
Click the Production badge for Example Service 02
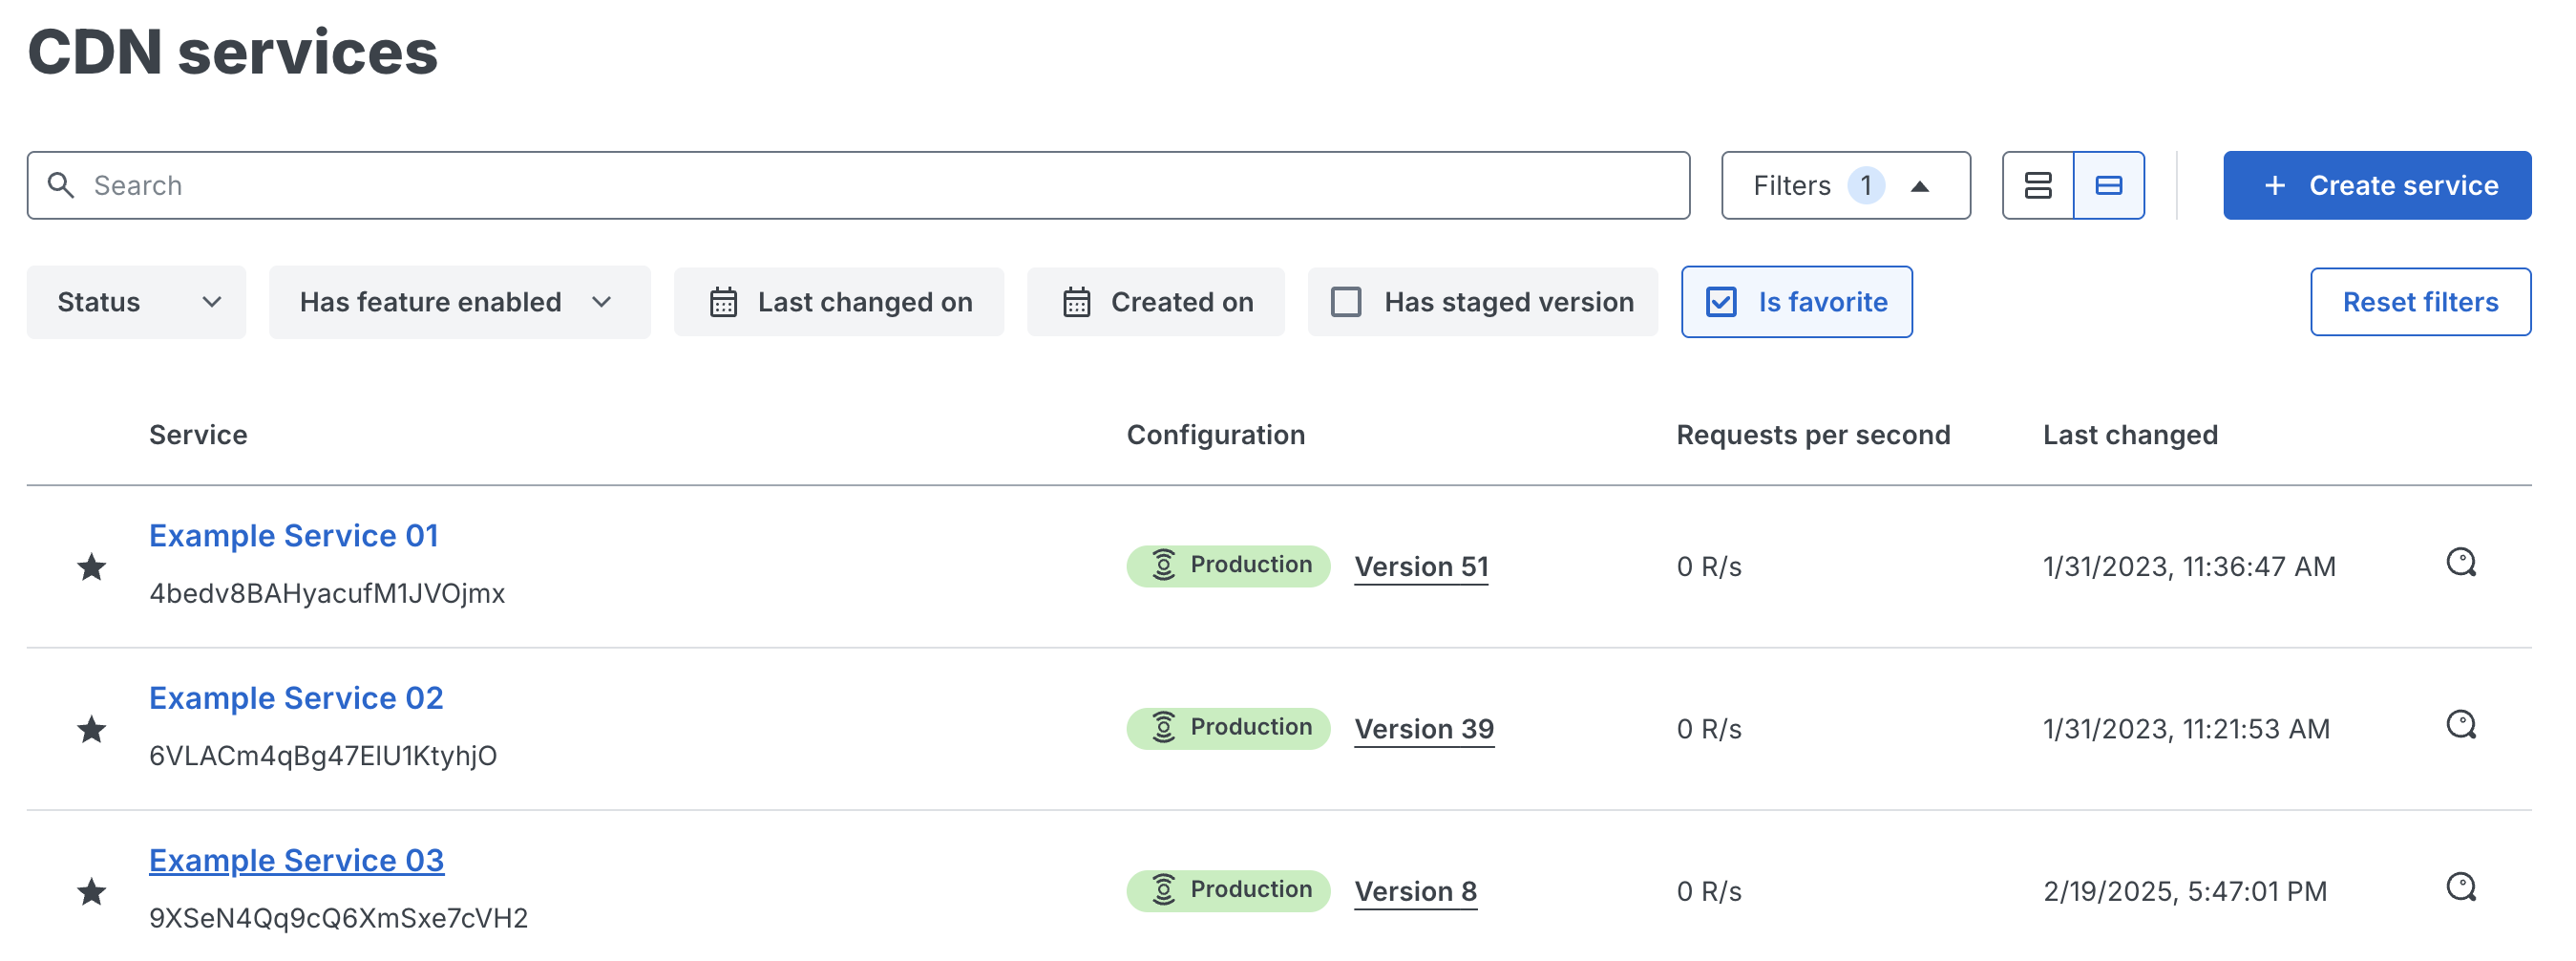tap(1228, 728)
